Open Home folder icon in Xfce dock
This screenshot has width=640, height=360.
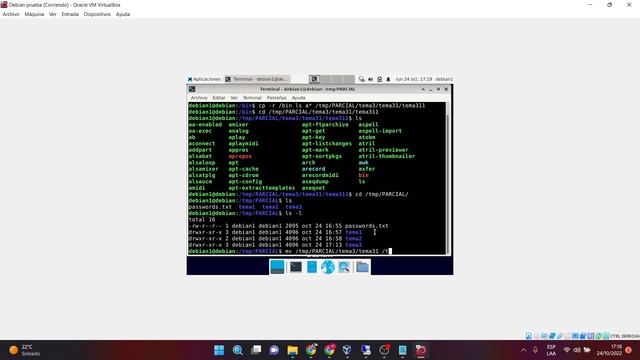pyautogui.click(x=362, y=267)
